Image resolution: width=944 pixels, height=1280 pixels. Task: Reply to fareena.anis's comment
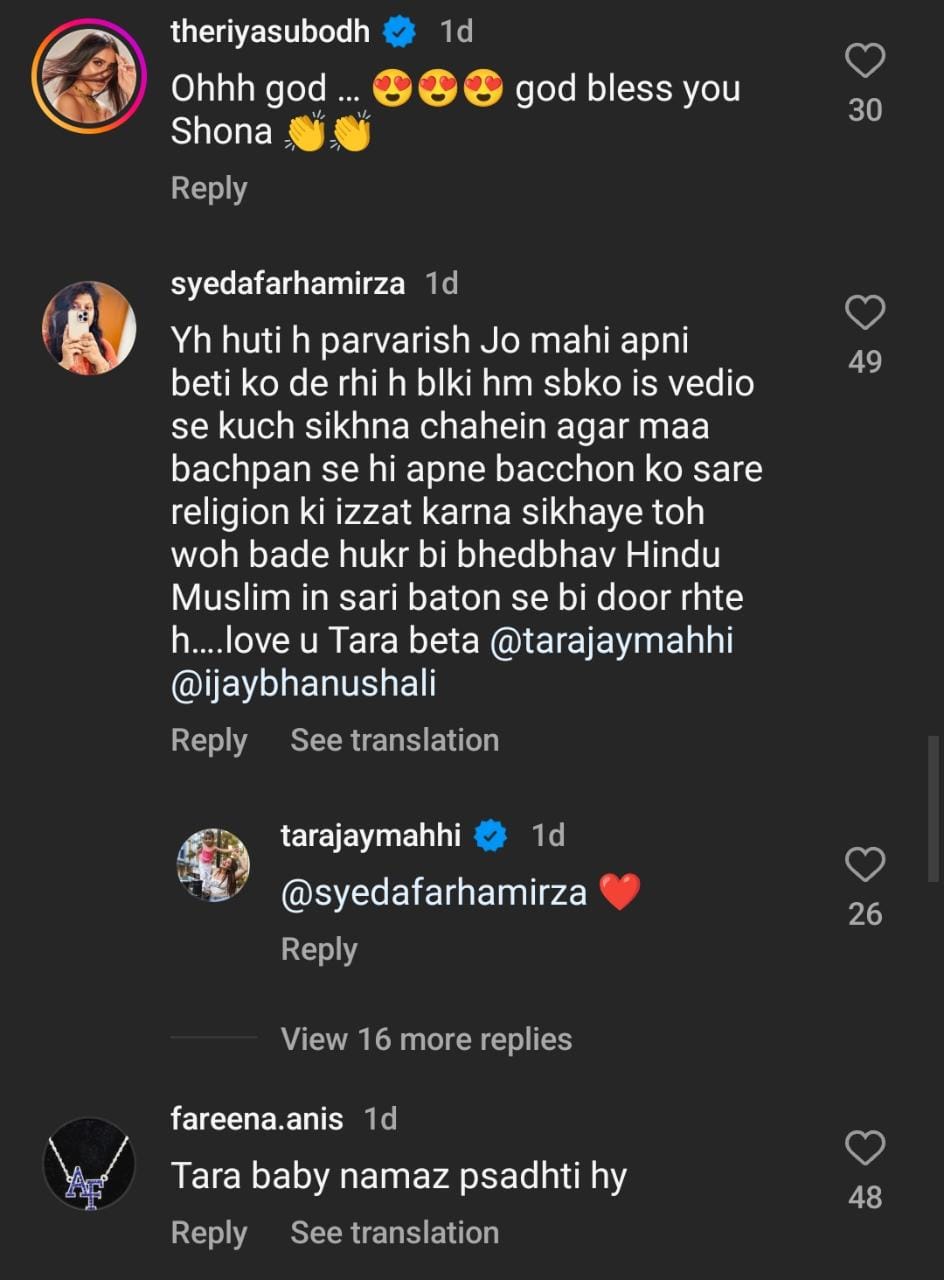tap(209, 1233)
